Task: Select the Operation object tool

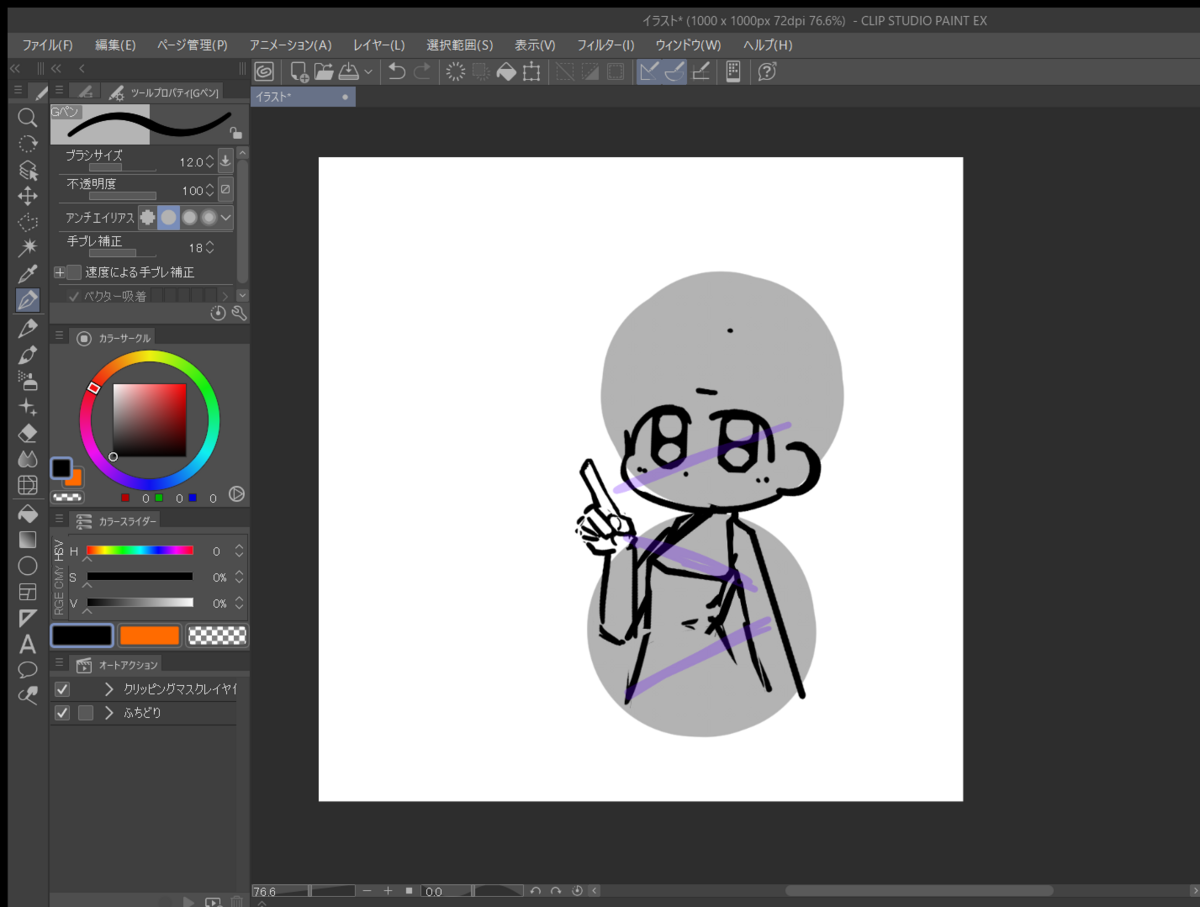Action: pyautogui.click(x=28, y=170)
